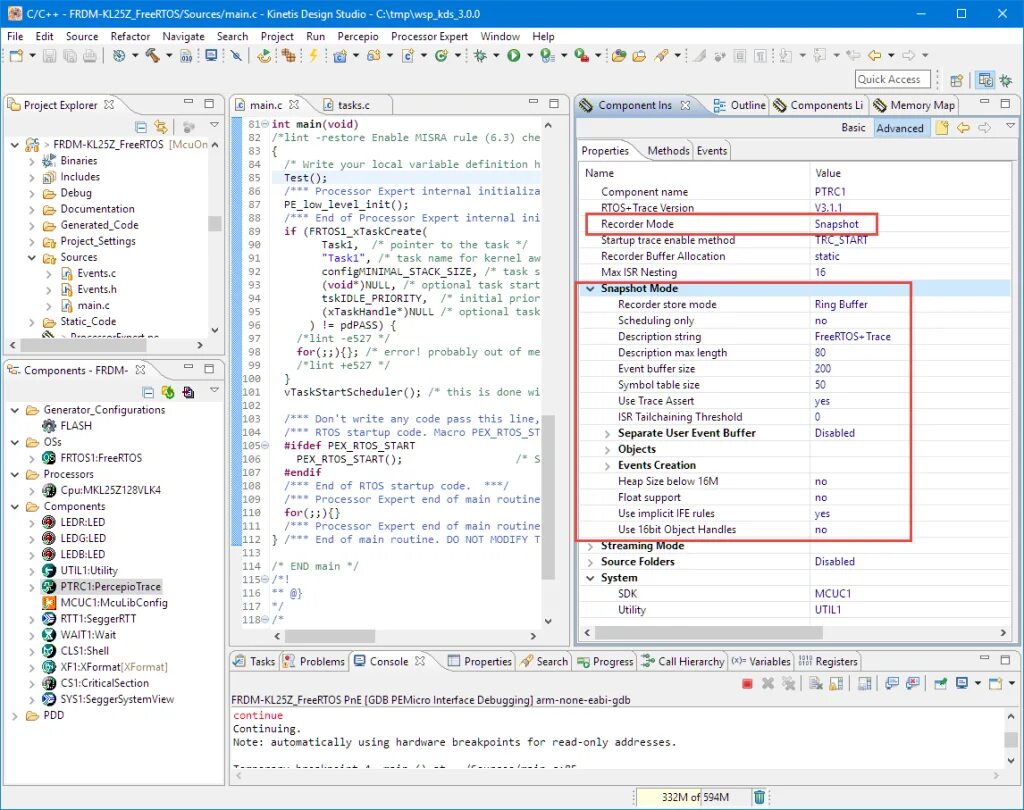Toggle Scheduling only value 'no'
Image resolution: width=1024 pixels, height=810 pixels.
[x=821, y=321]
